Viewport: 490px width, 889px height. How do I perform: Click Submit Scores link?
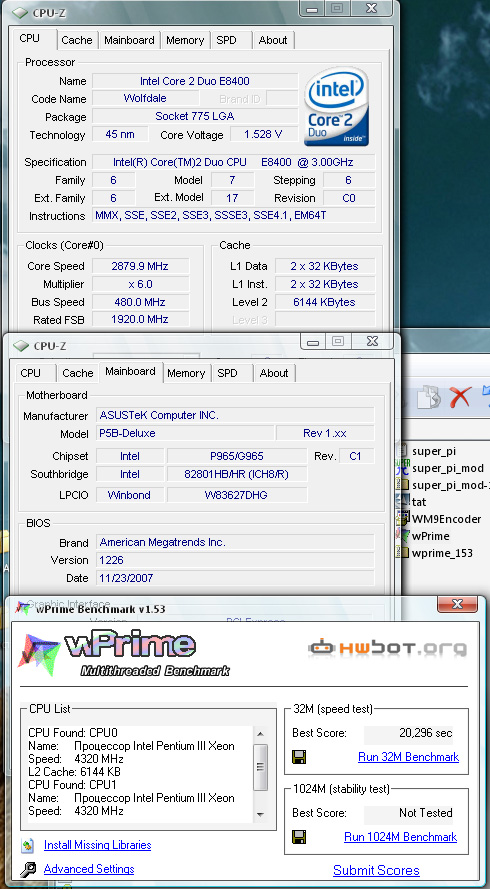[x=376, y=870]
